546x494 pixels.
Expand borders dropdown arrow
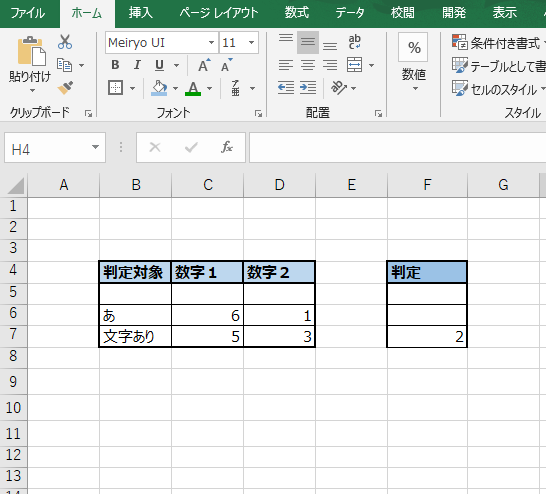133,88
